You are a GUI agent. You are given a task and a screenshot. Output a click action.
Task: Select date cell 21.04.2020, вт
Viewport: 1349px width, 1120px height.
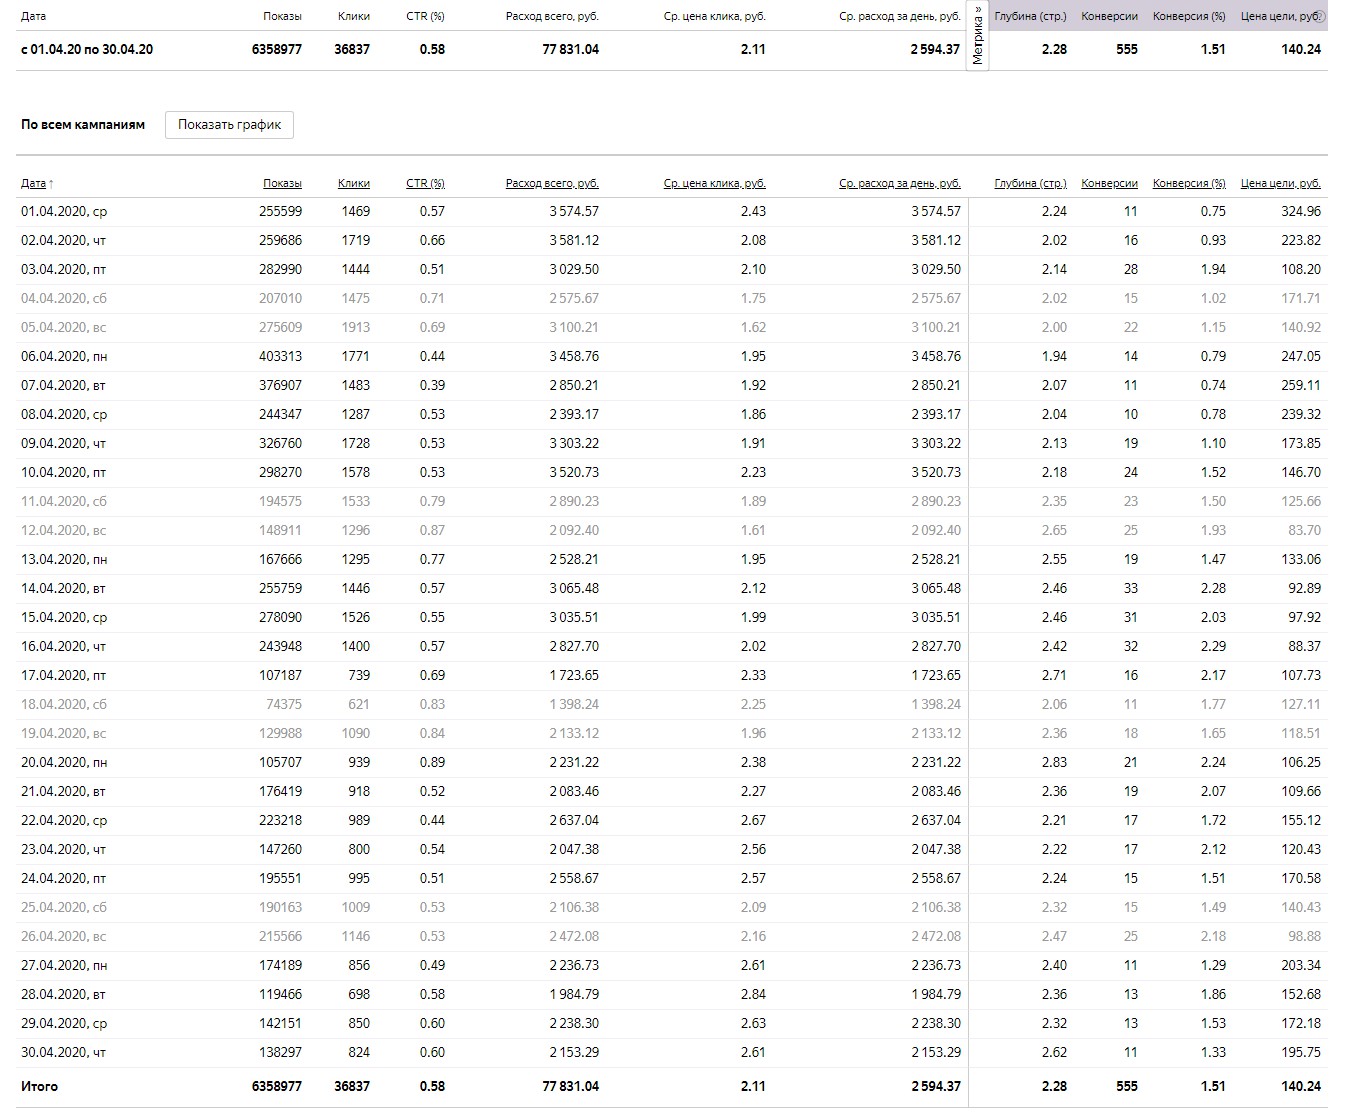pyautogui.click(x=63, y=791)
